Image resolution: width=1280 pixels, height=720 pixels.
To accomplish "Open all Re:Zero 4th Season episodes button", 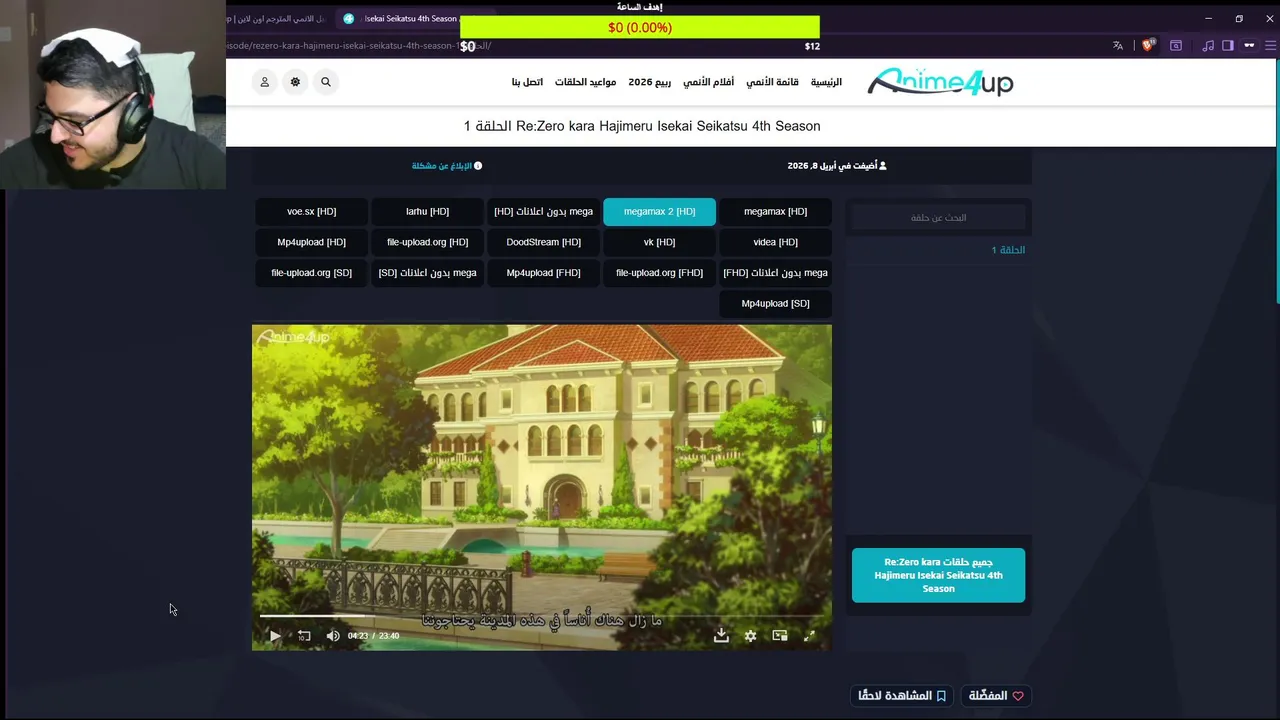I will point(938,575).
